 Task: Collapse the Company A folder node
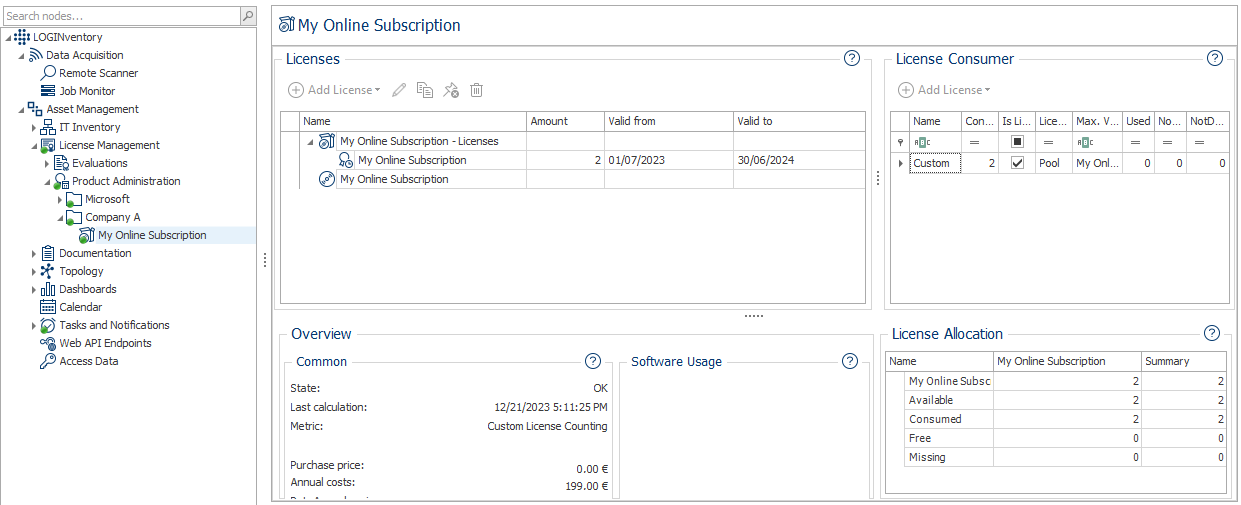point(60,217)
